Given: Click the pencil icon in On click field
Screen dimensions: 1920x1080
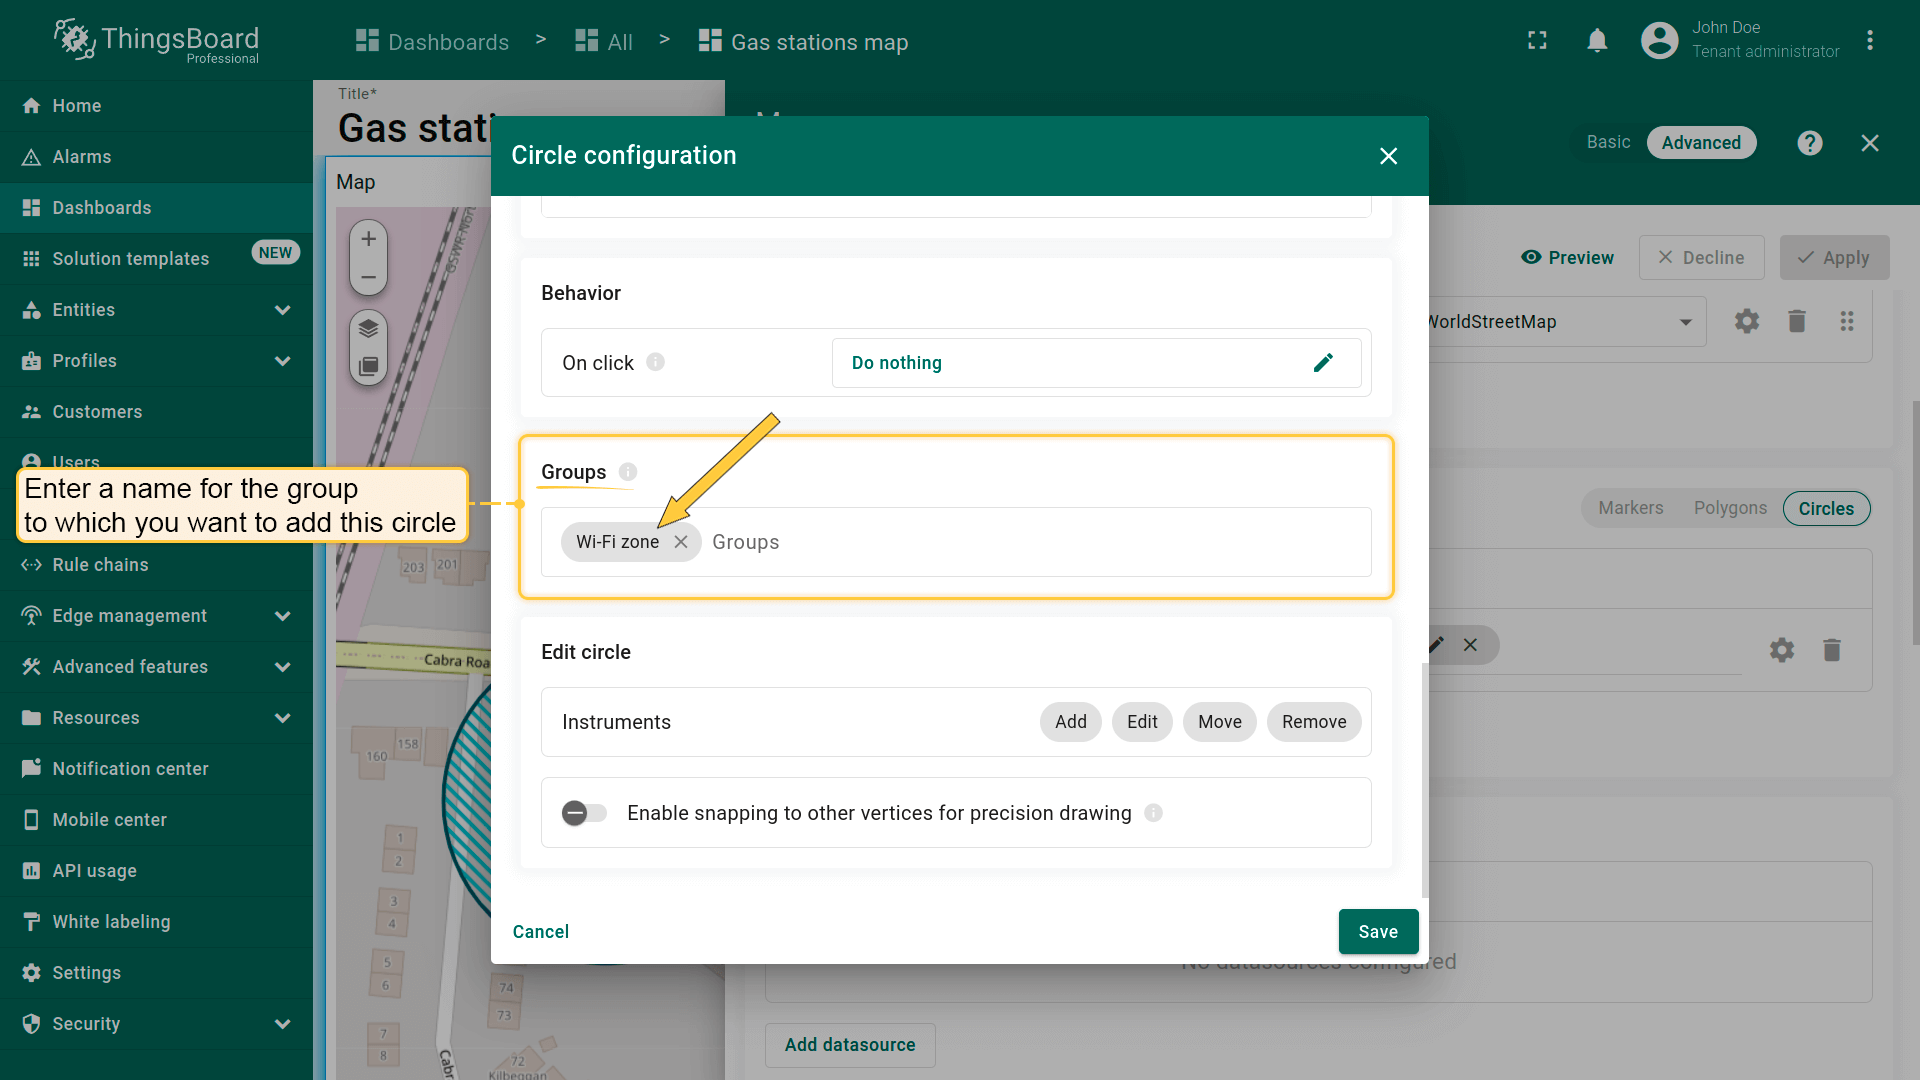Looking at the screenshot, I should tap(1323, 363).
